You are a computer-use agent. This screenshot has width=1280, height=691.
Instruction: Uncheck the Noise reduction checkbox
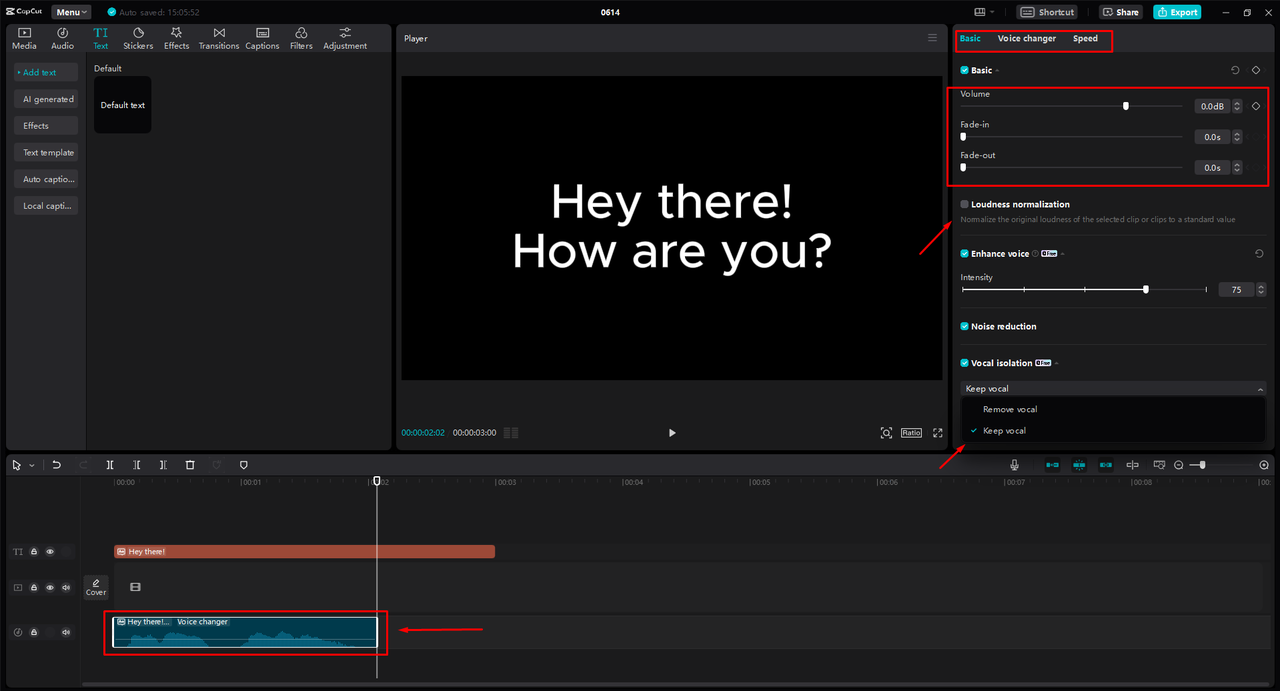pos(965,326)
